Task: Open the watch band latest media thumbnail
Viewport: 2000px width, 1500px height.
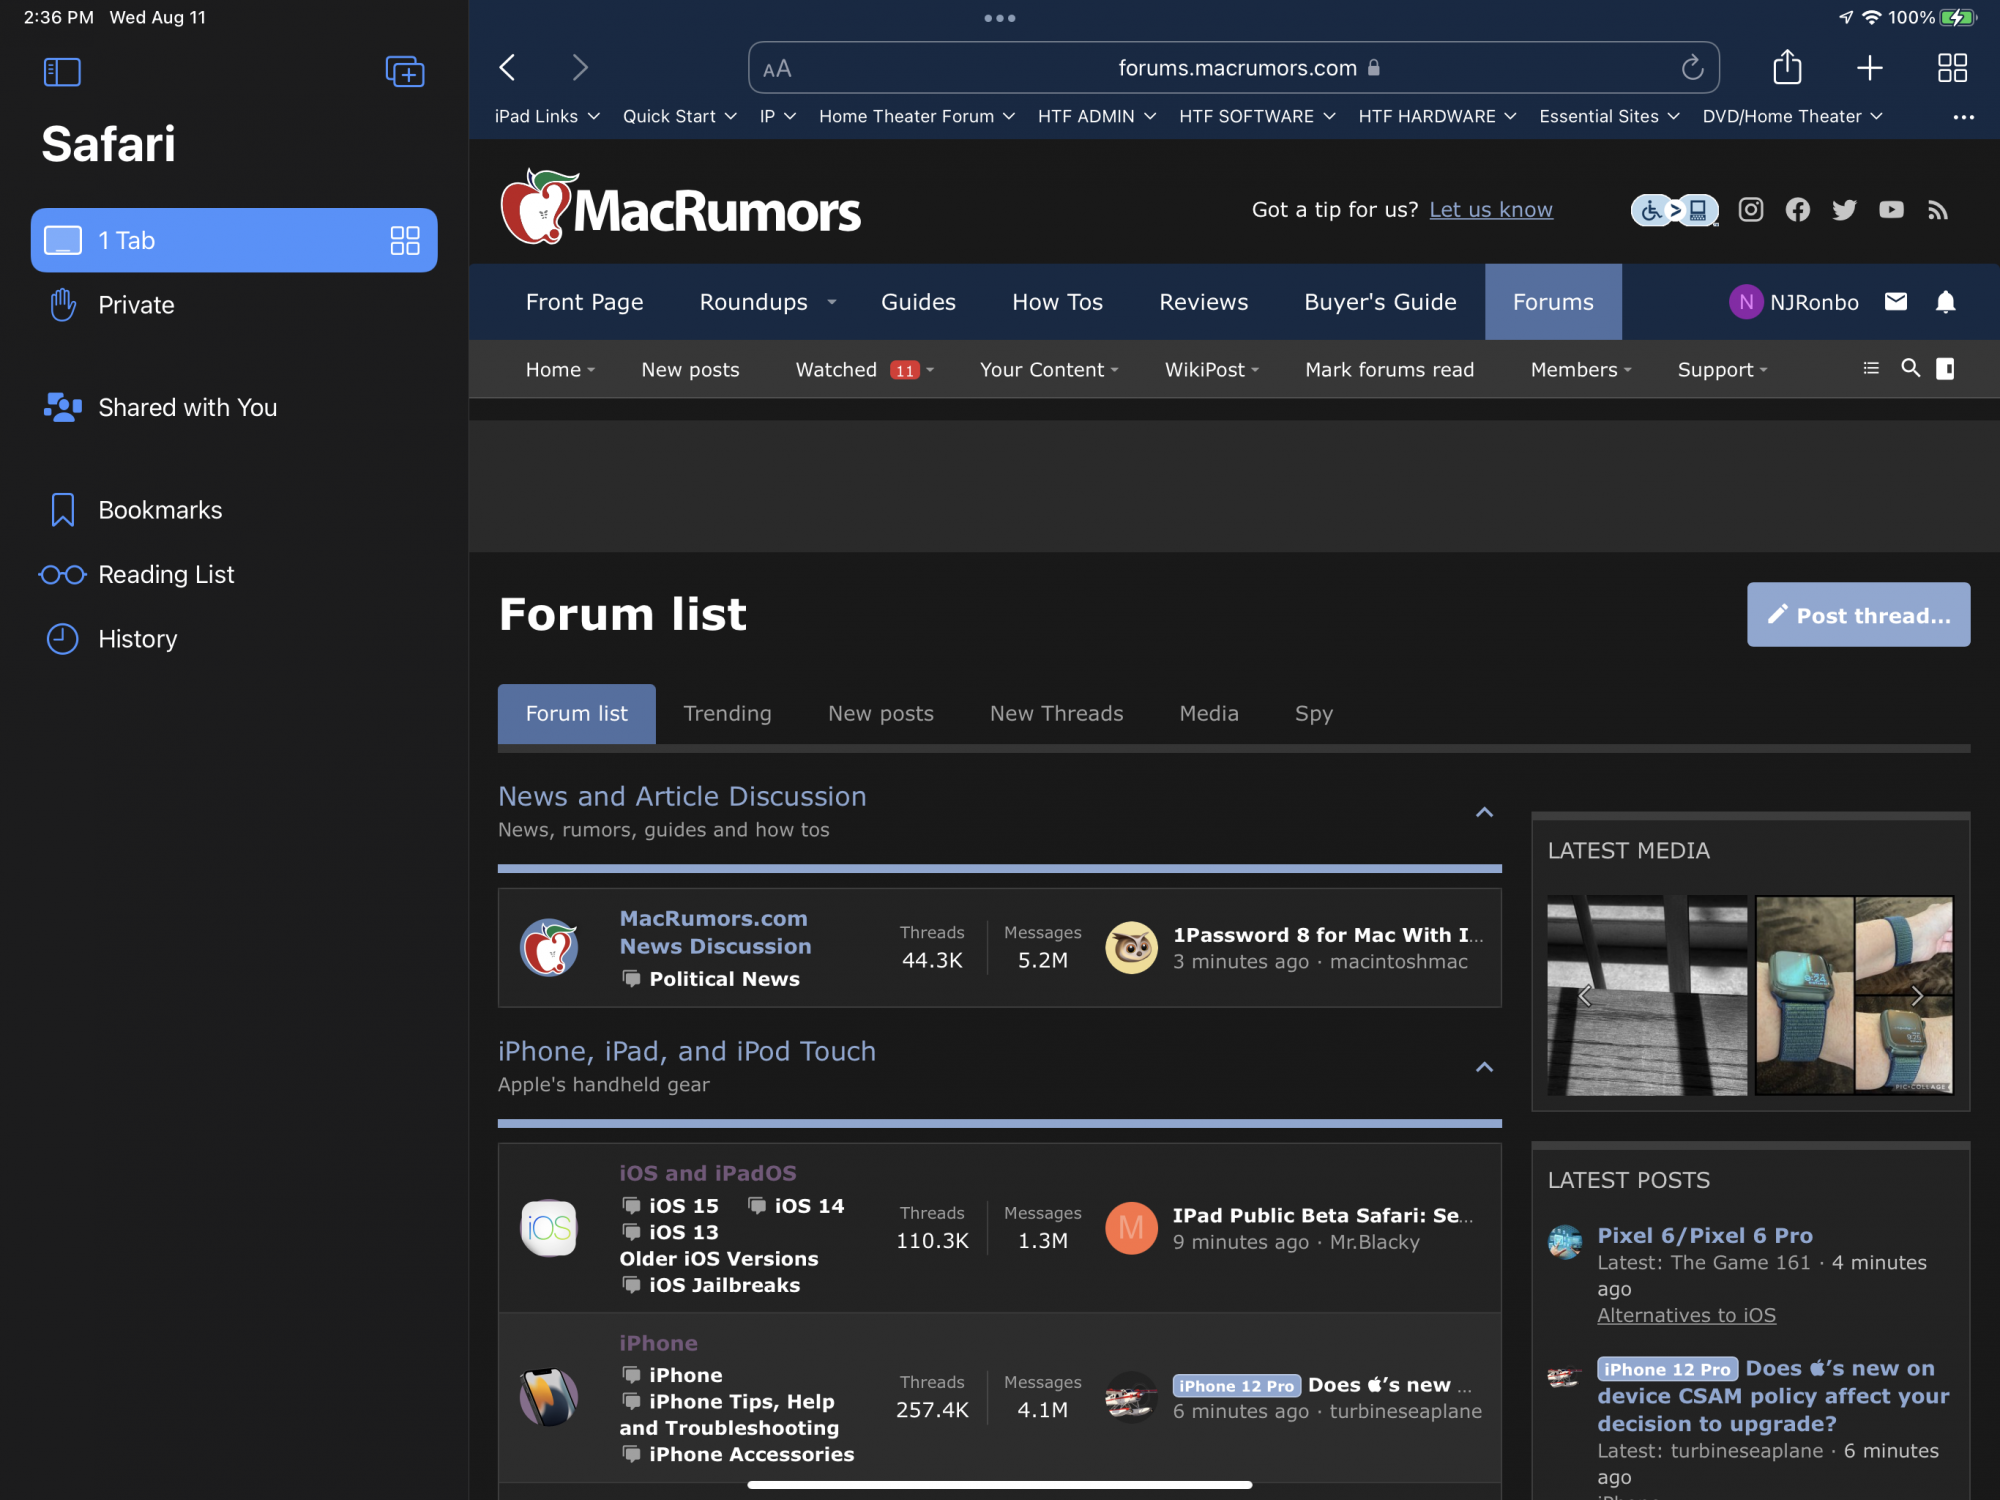Action: coord(1854,995)
